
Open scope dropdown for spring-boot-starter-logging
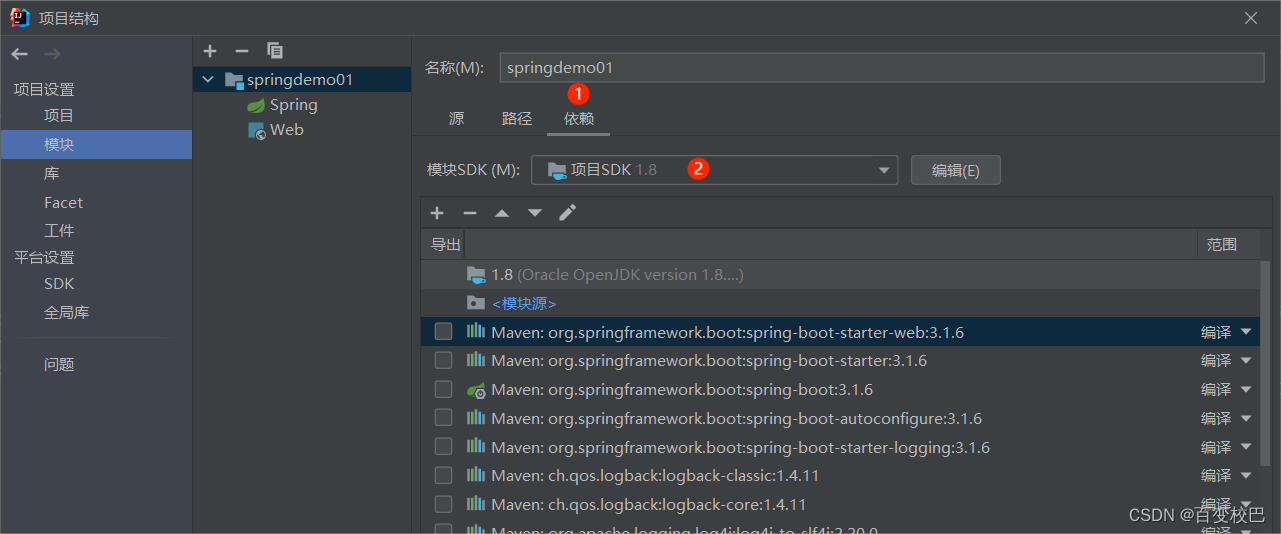tap(1245, 447)
